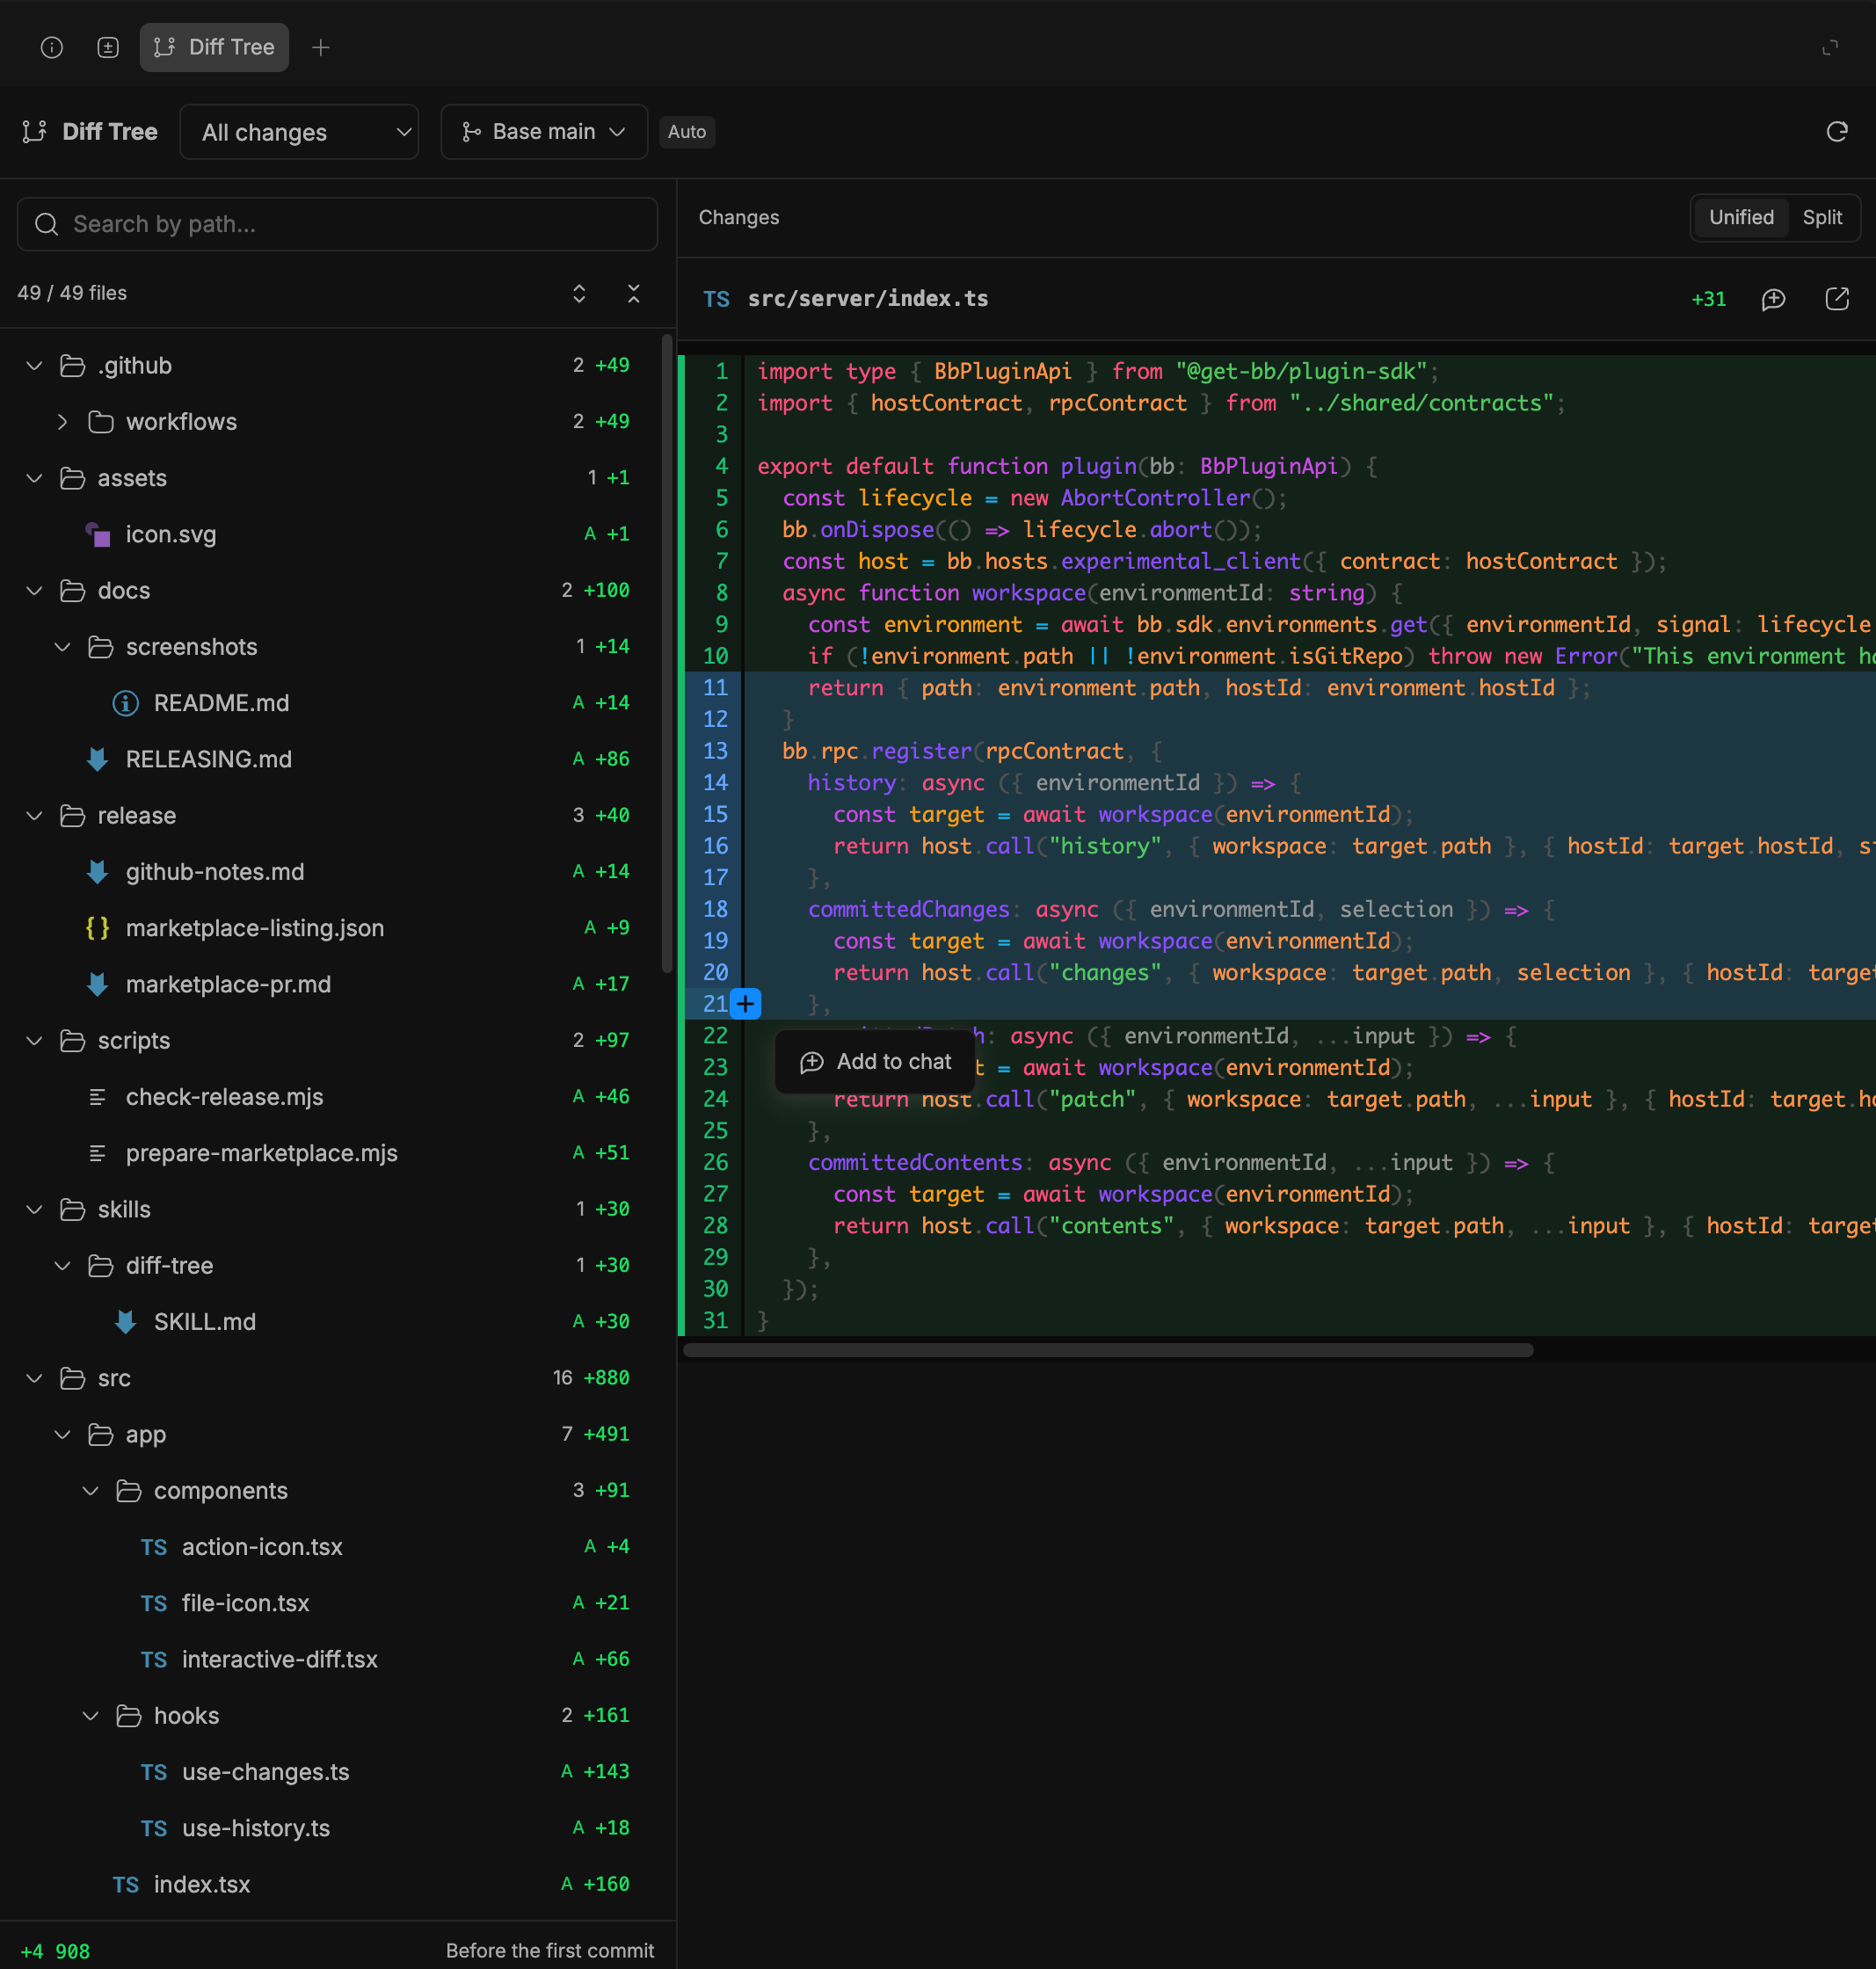Click comment icon next to src/server/index.ts
Image resolution: width=1876 pixels, height=1969 pixels.
point(1773,299)
